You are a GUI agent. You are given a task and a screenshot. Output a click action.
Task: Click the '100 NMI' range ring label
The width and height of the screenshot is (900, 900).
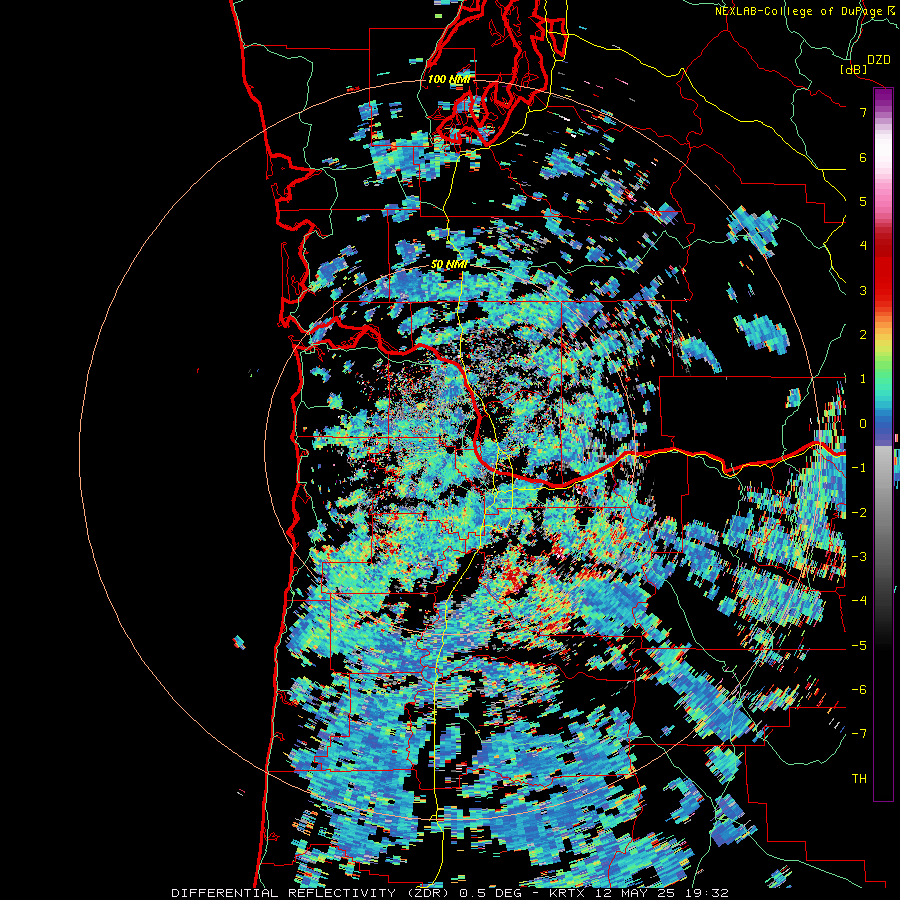(449, 79)
